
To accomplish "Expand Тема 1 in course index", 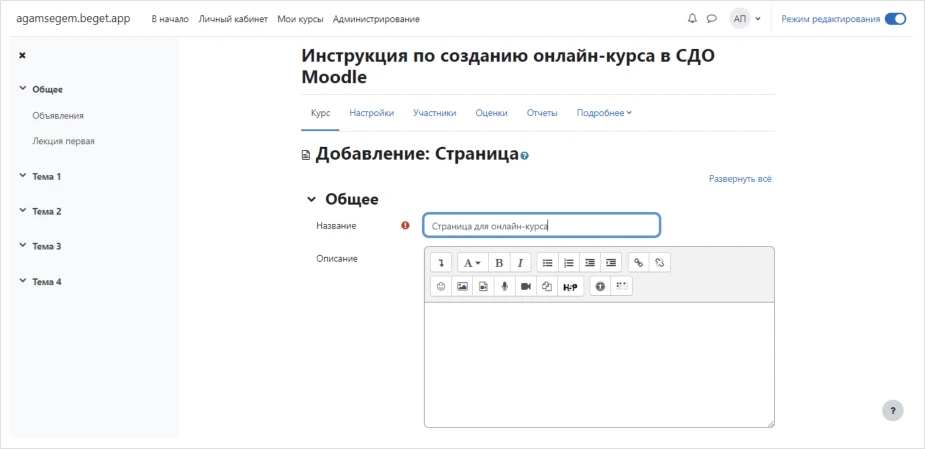I will coord(22,176).
